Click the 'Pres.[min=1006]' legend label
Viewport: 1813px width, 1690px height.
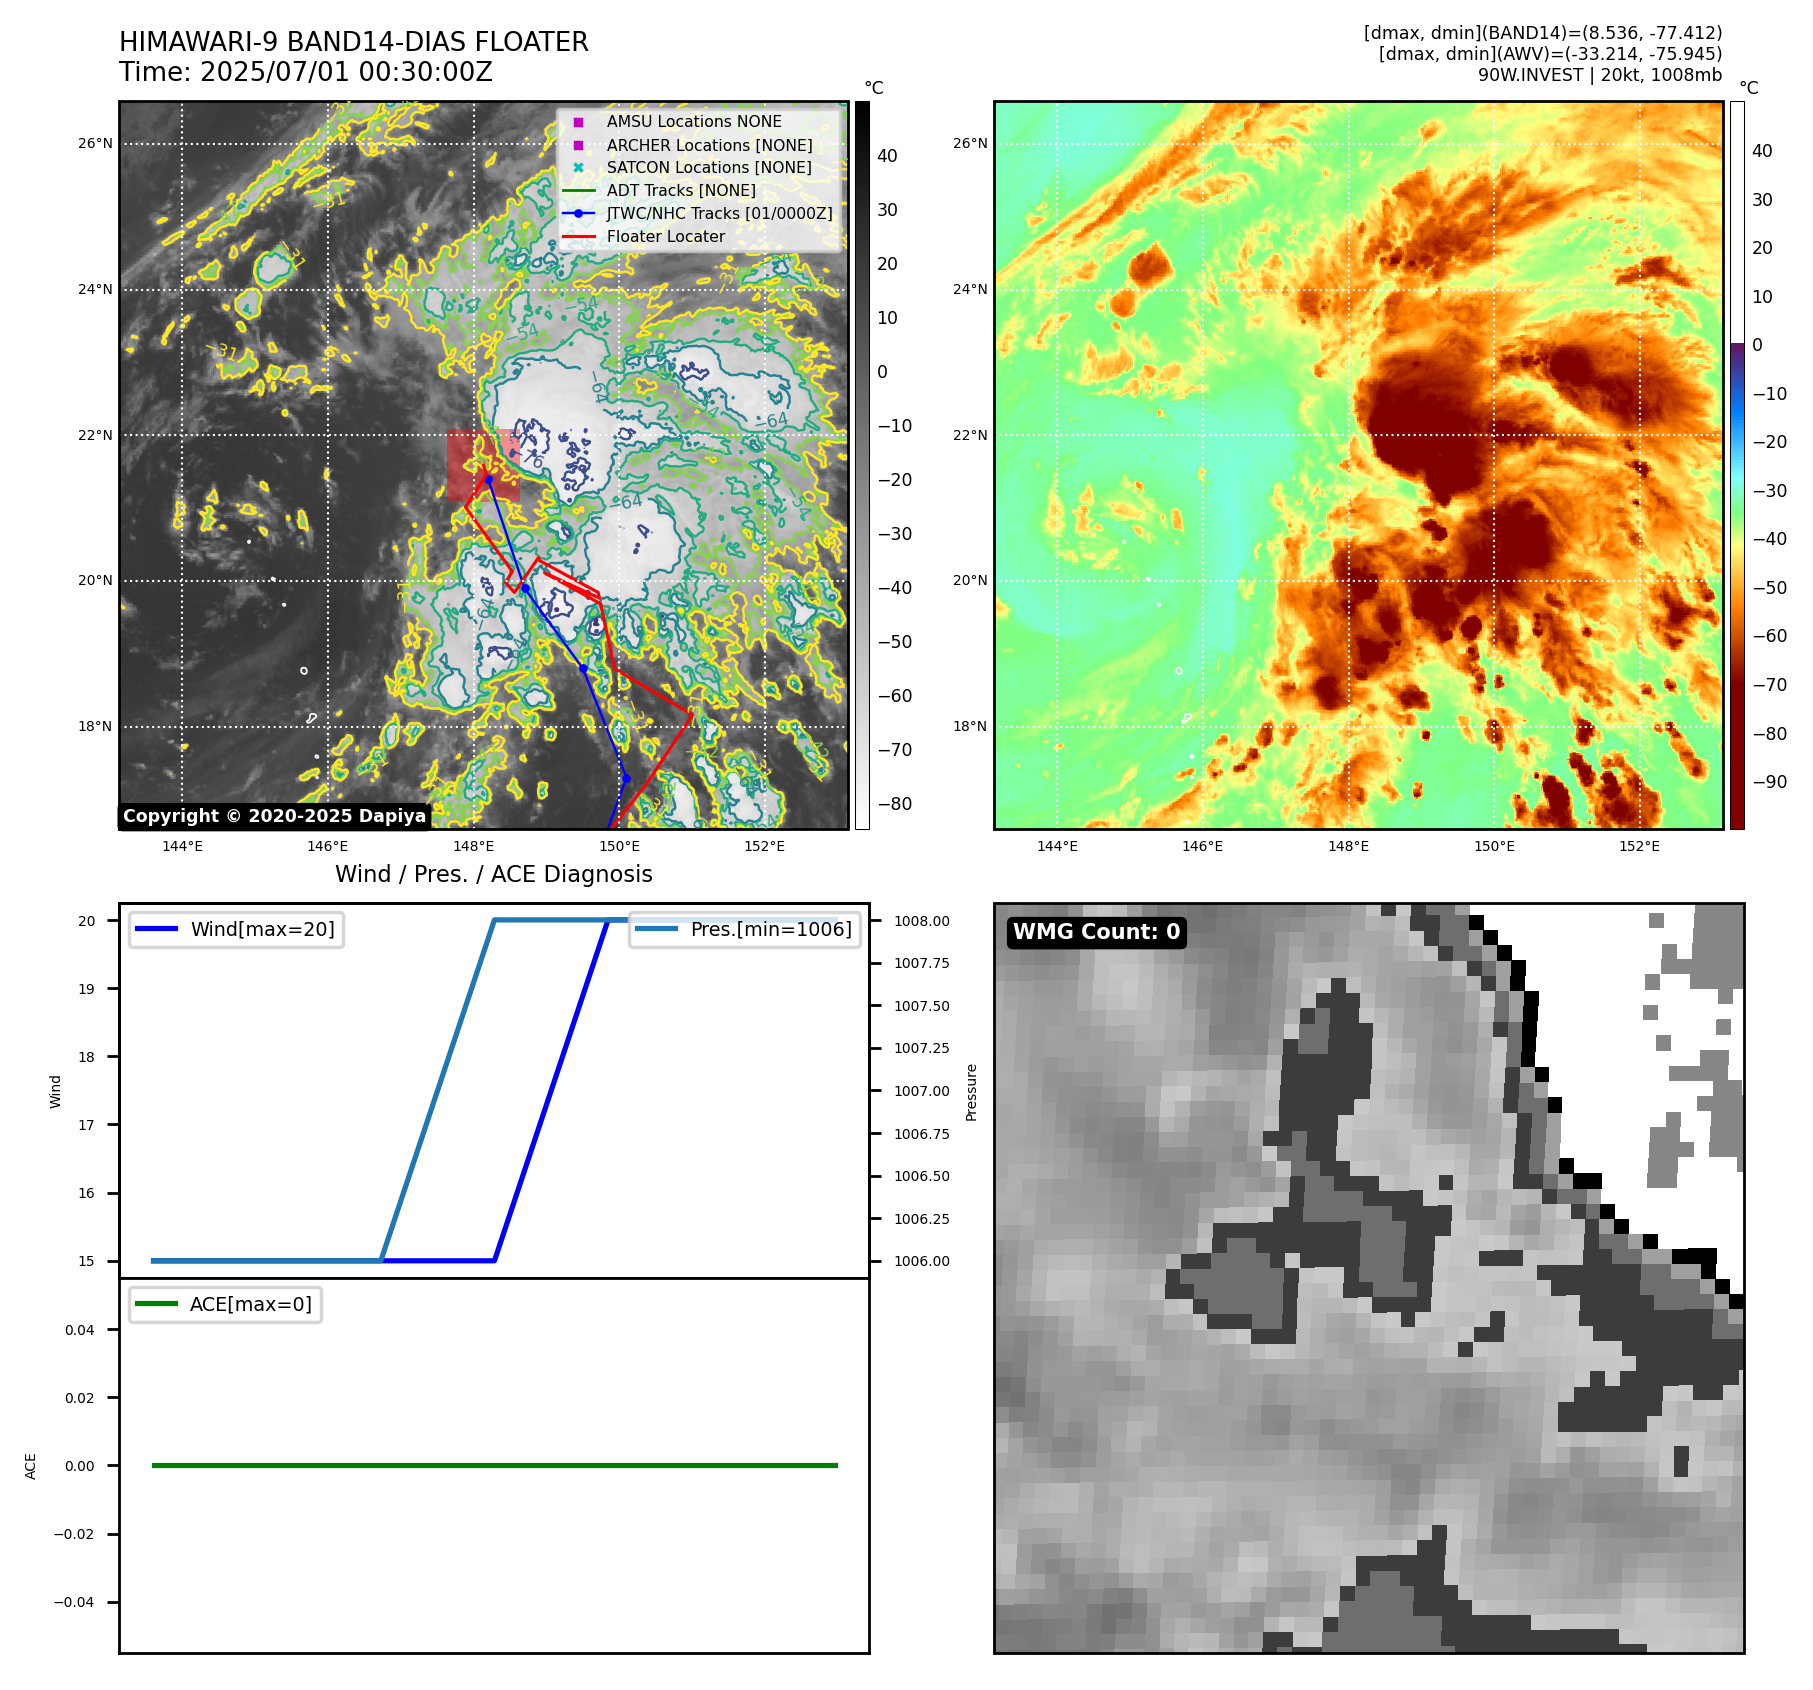pyautogui.click(x=771, y=929)
